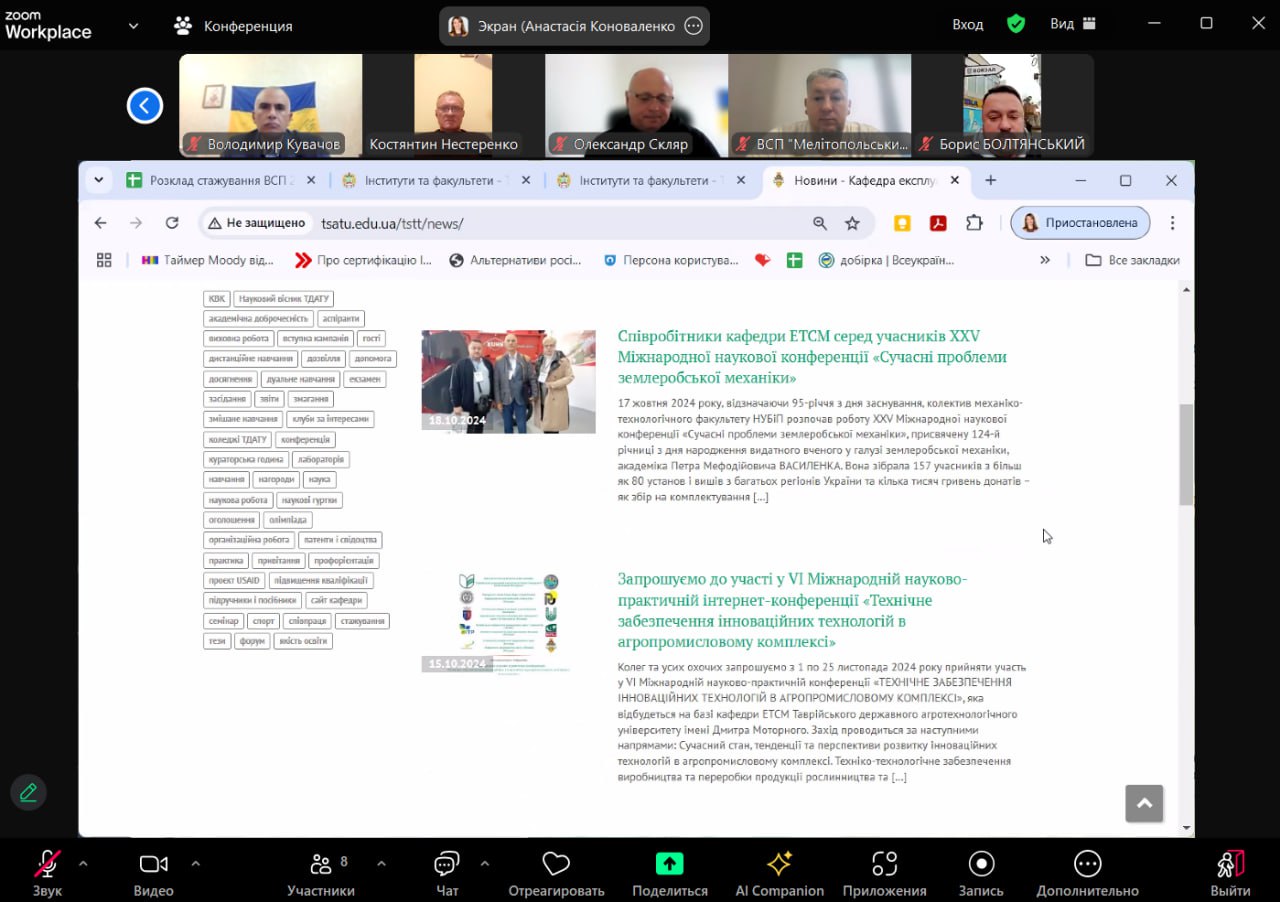Open the Reactions heart icon
This screenshot has height=902, width=1280.
point(556,865)
